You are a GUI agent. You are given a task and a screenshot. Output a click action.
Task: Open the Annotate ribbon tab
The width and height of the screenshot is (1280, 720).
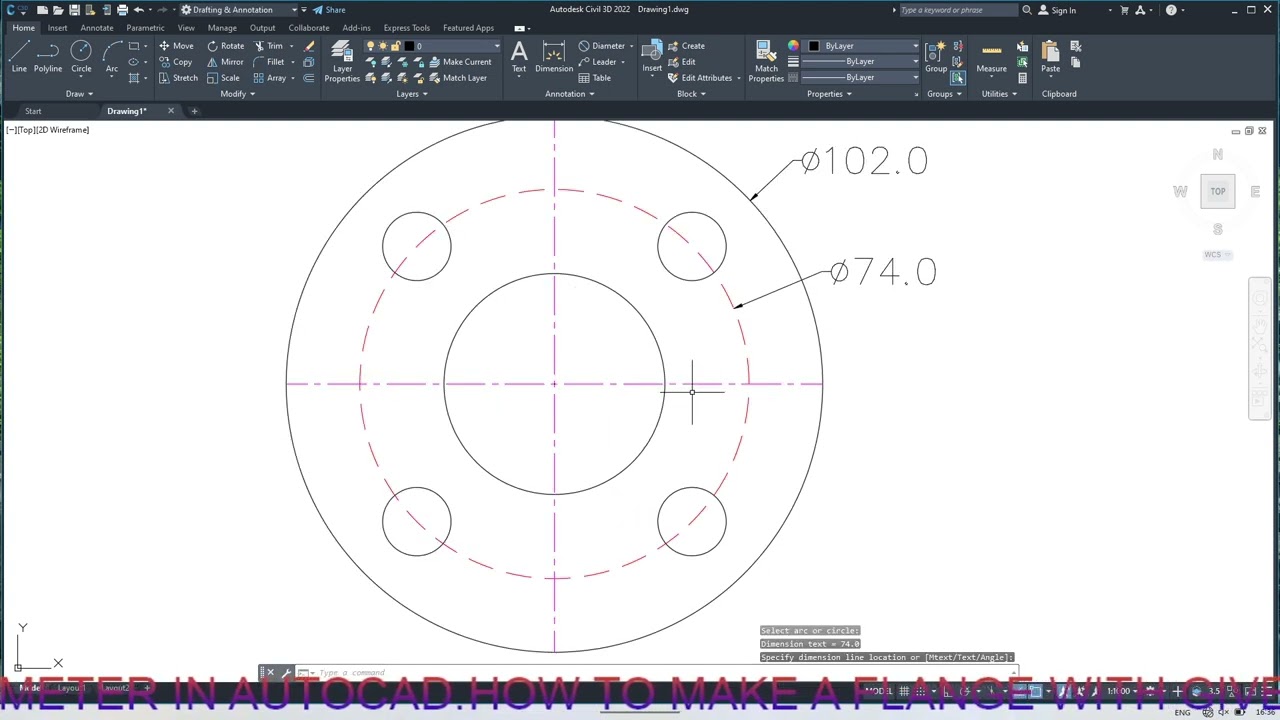[x=97, y=28]
